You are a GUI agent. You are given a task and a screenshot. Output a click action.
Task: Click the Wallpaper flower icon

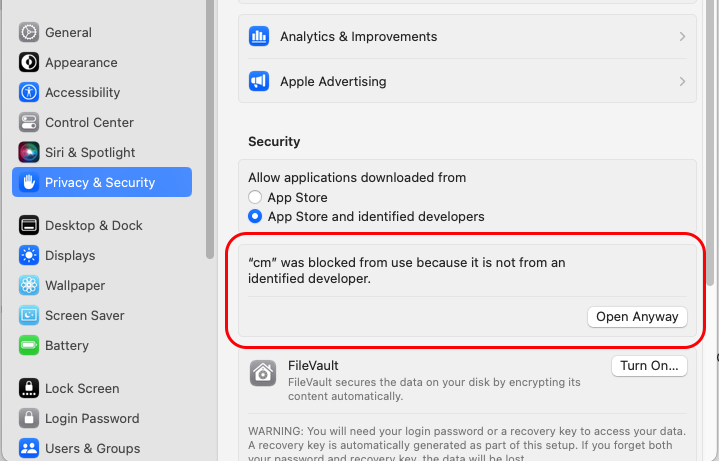29,285
